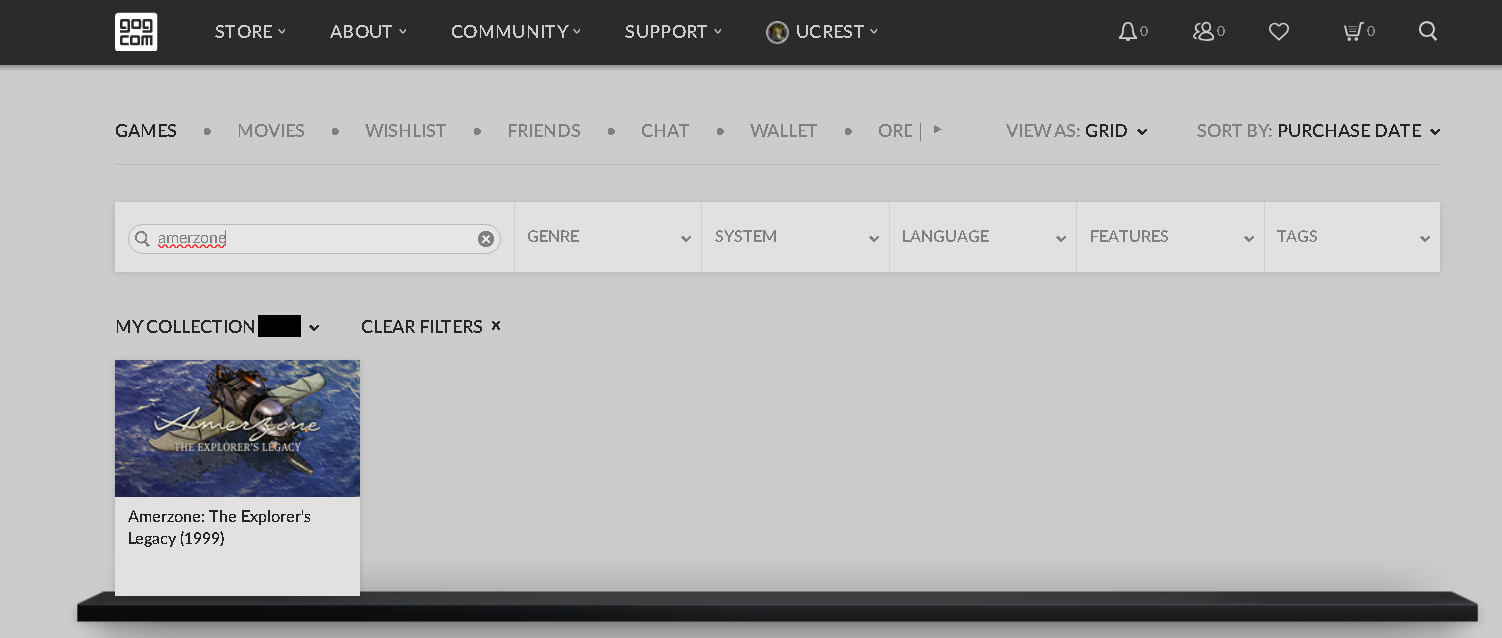Open the STORE menu

pos(250,32)
